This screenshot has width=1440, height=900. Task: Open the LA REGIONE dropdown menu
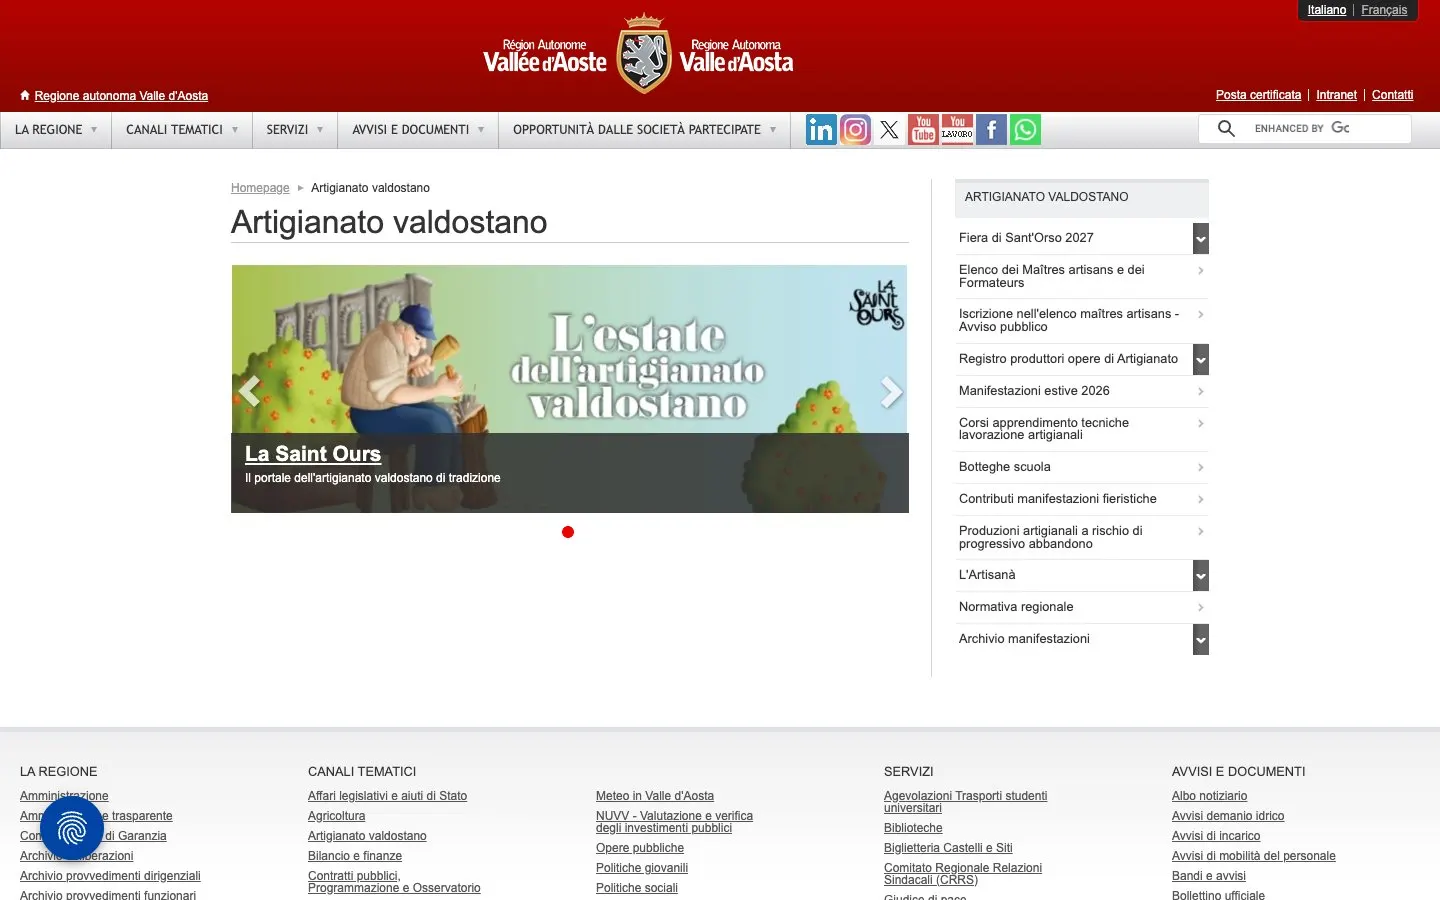pos(56,130)
